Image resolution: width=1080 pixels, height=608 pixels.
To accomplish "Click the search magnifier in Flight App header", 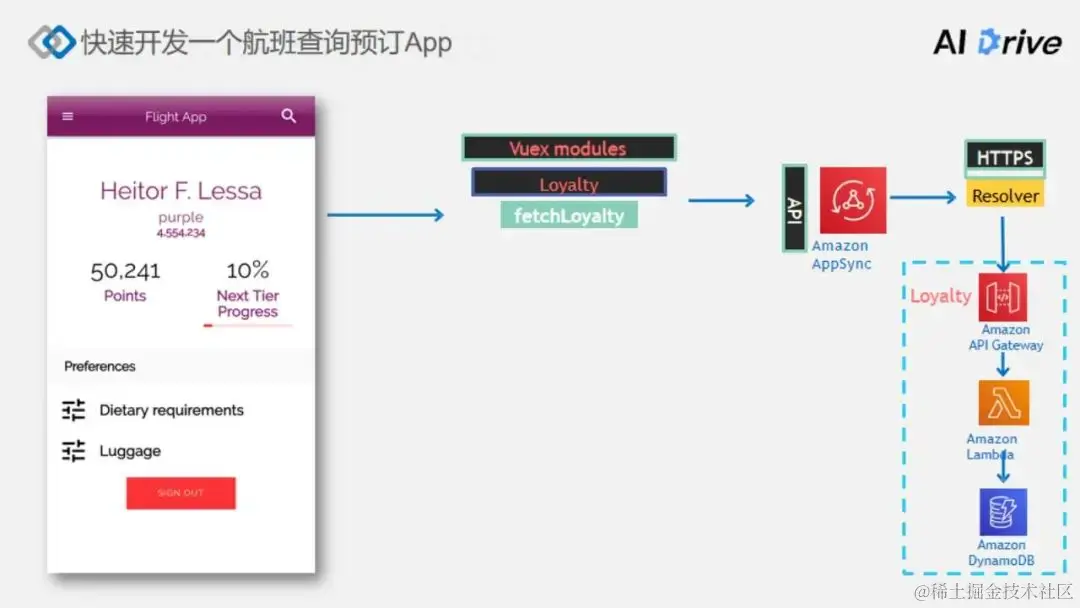I will [289, 116].
